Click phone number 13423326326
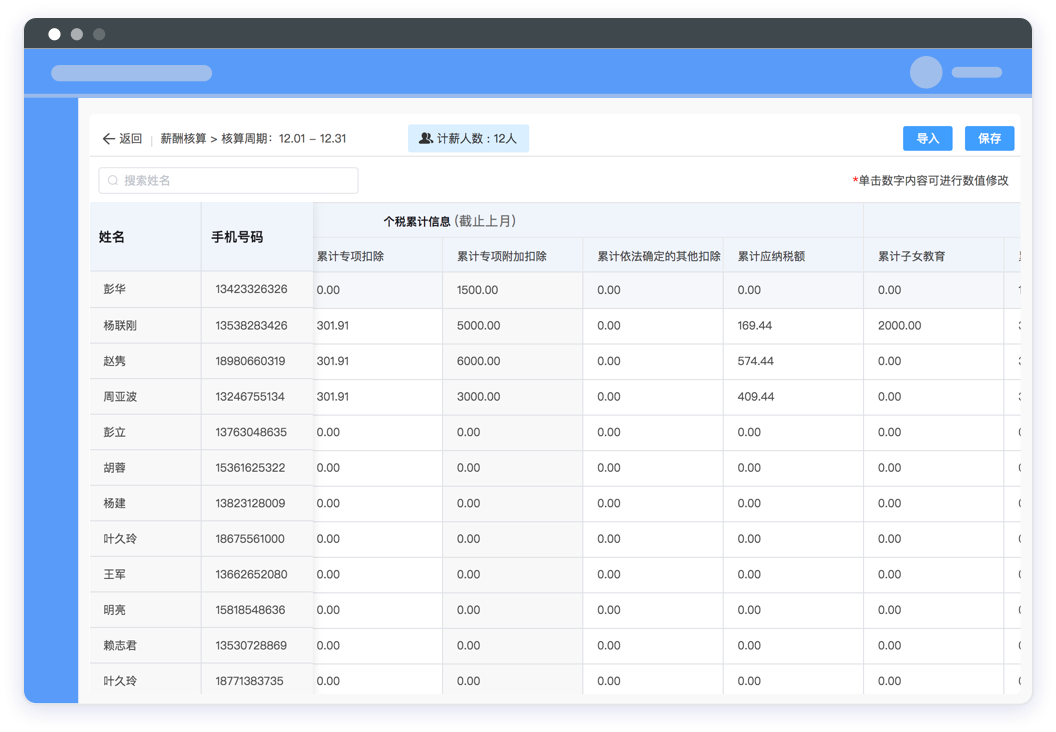1056x732 pixels. [251, 289]
